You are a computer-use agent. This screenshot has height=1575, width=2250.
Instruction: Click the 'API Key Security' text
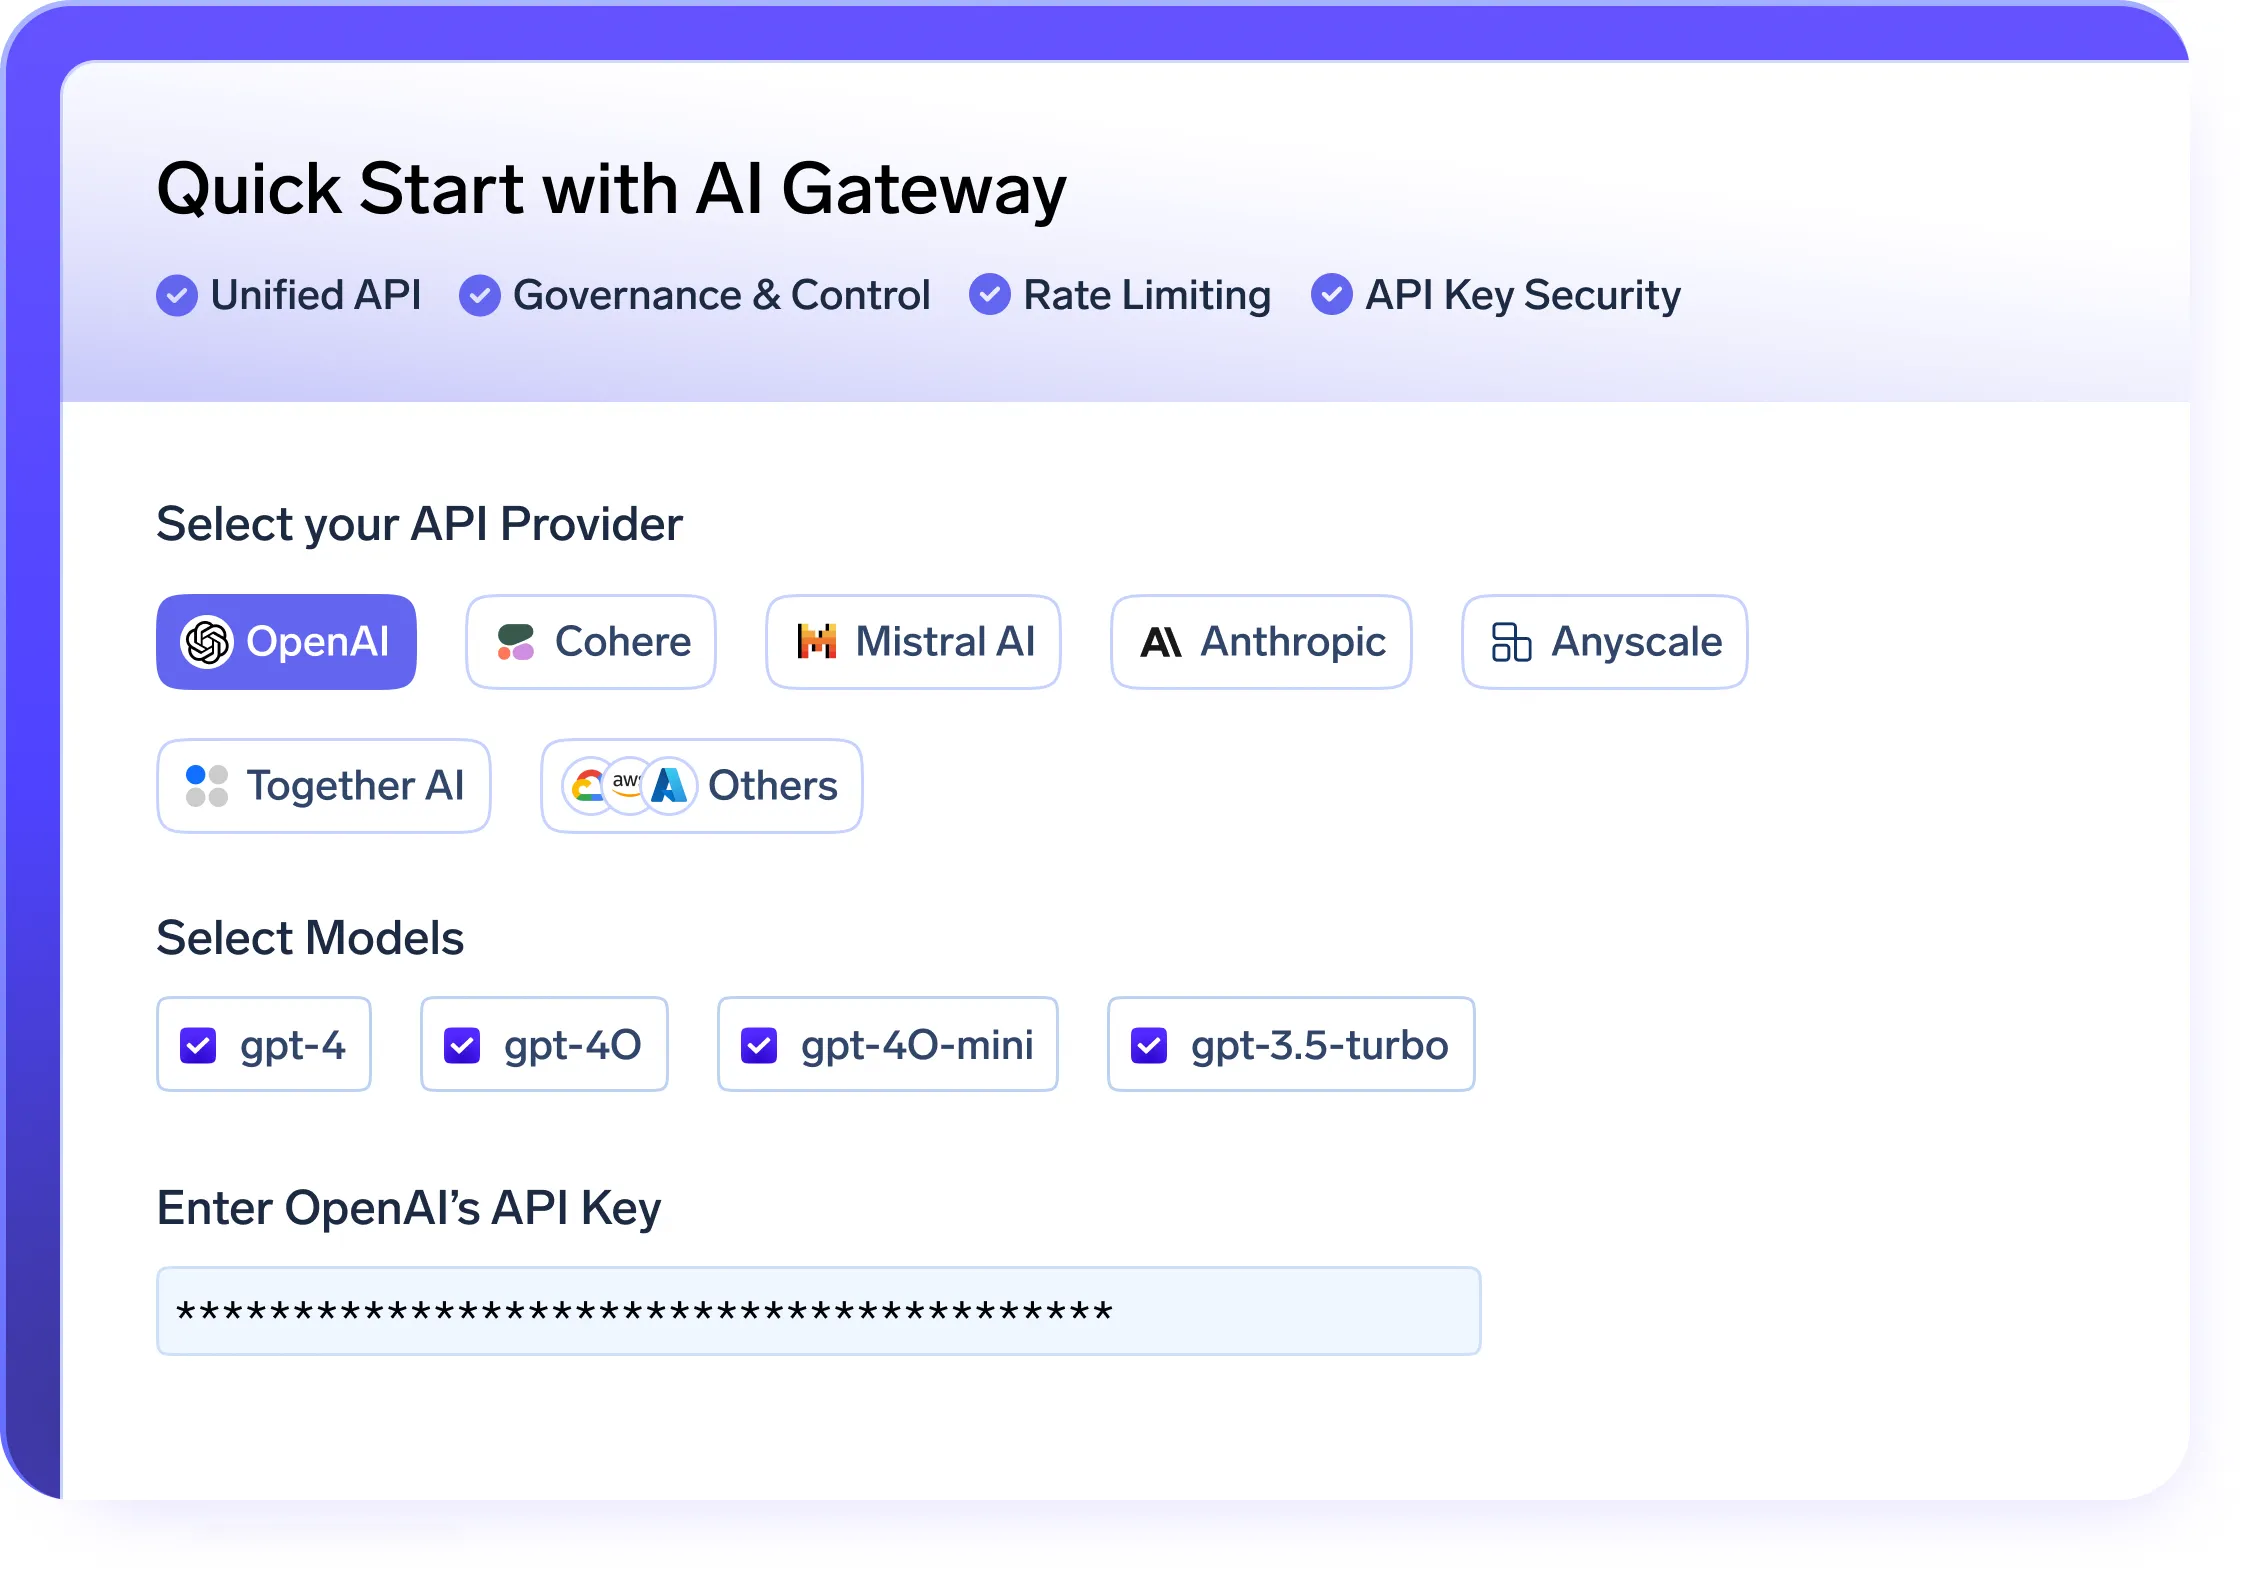[x=1523, y=296]
